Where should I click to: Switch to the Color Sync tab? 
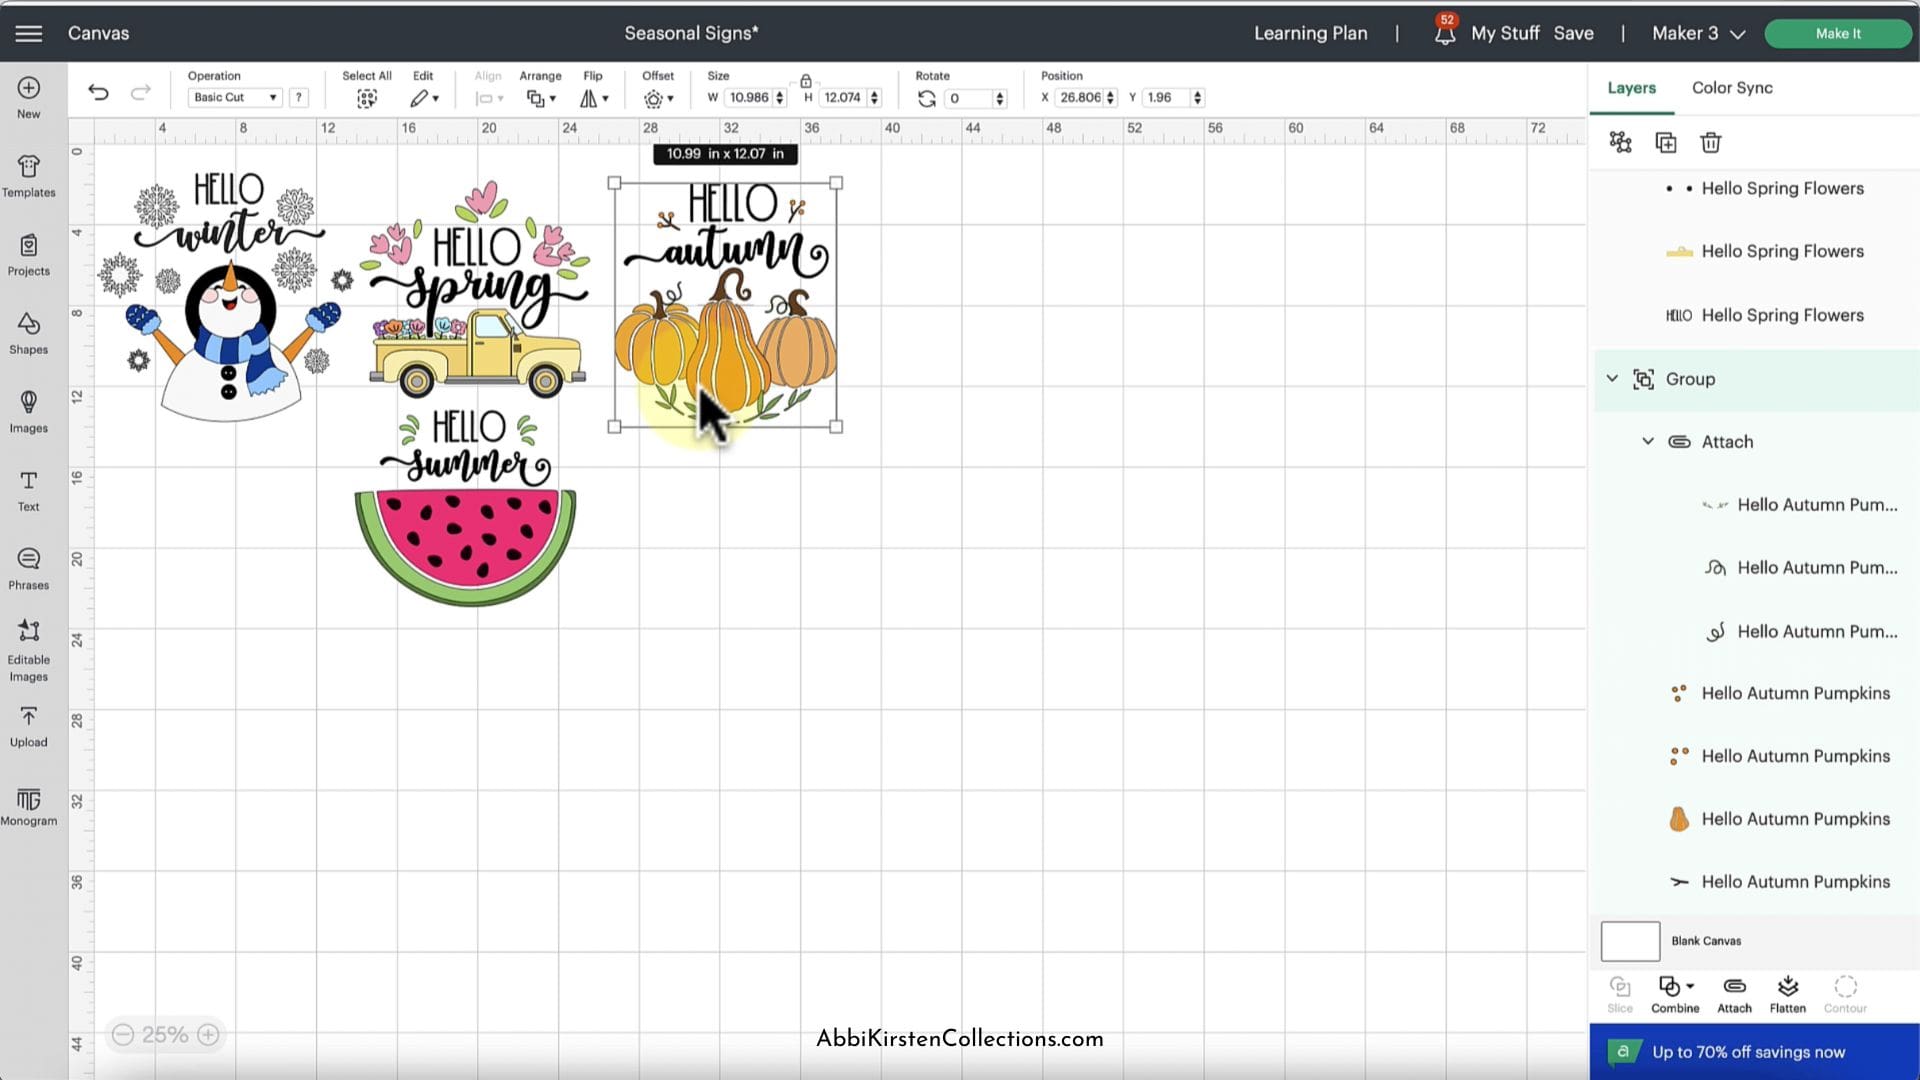1731,88
